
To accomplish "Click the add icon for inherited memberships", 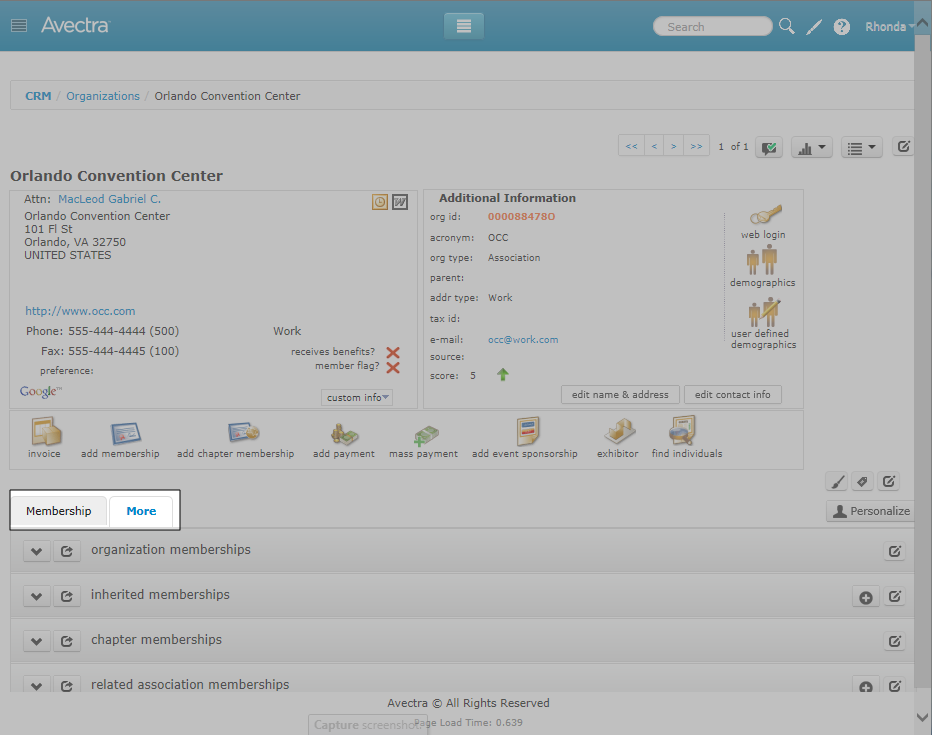I will pyautogui.click(x=865, y=597).
